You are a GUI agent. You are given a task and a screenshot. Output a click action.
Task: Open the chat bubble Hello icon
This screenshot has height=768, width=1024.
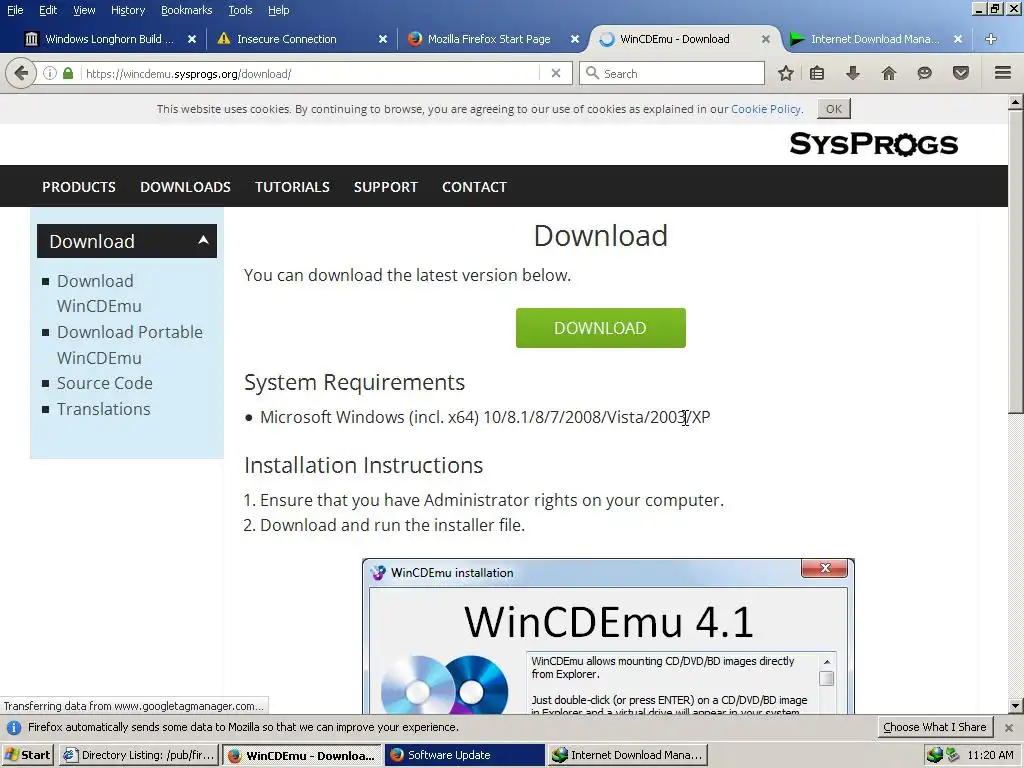(x=924, y=73)
